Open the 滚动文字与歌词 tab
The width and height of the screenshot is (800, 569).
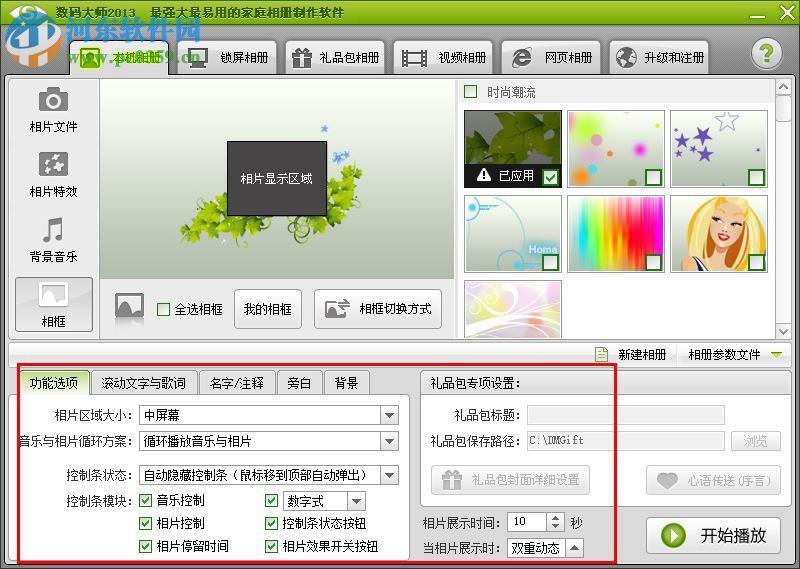point(143,383)
